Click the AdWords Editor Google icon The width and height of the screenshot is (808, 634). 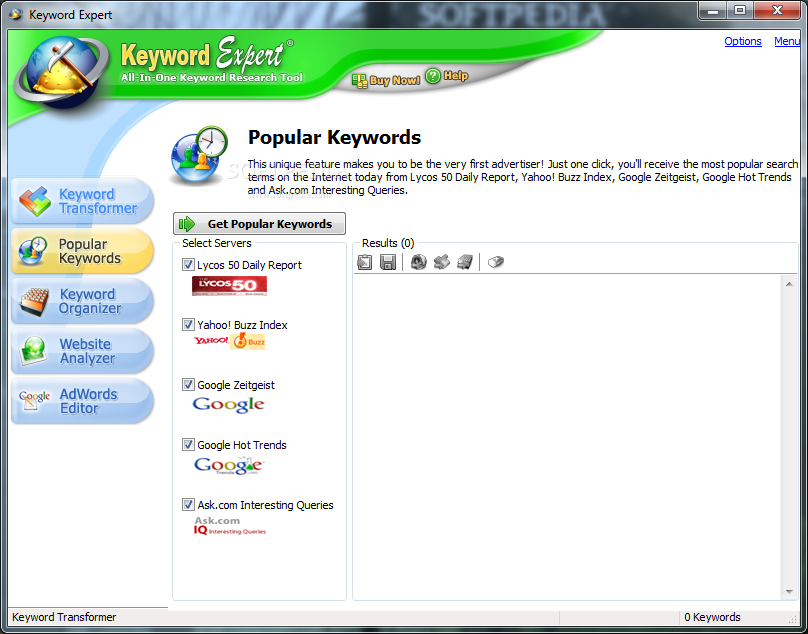[x=35, y=400]
